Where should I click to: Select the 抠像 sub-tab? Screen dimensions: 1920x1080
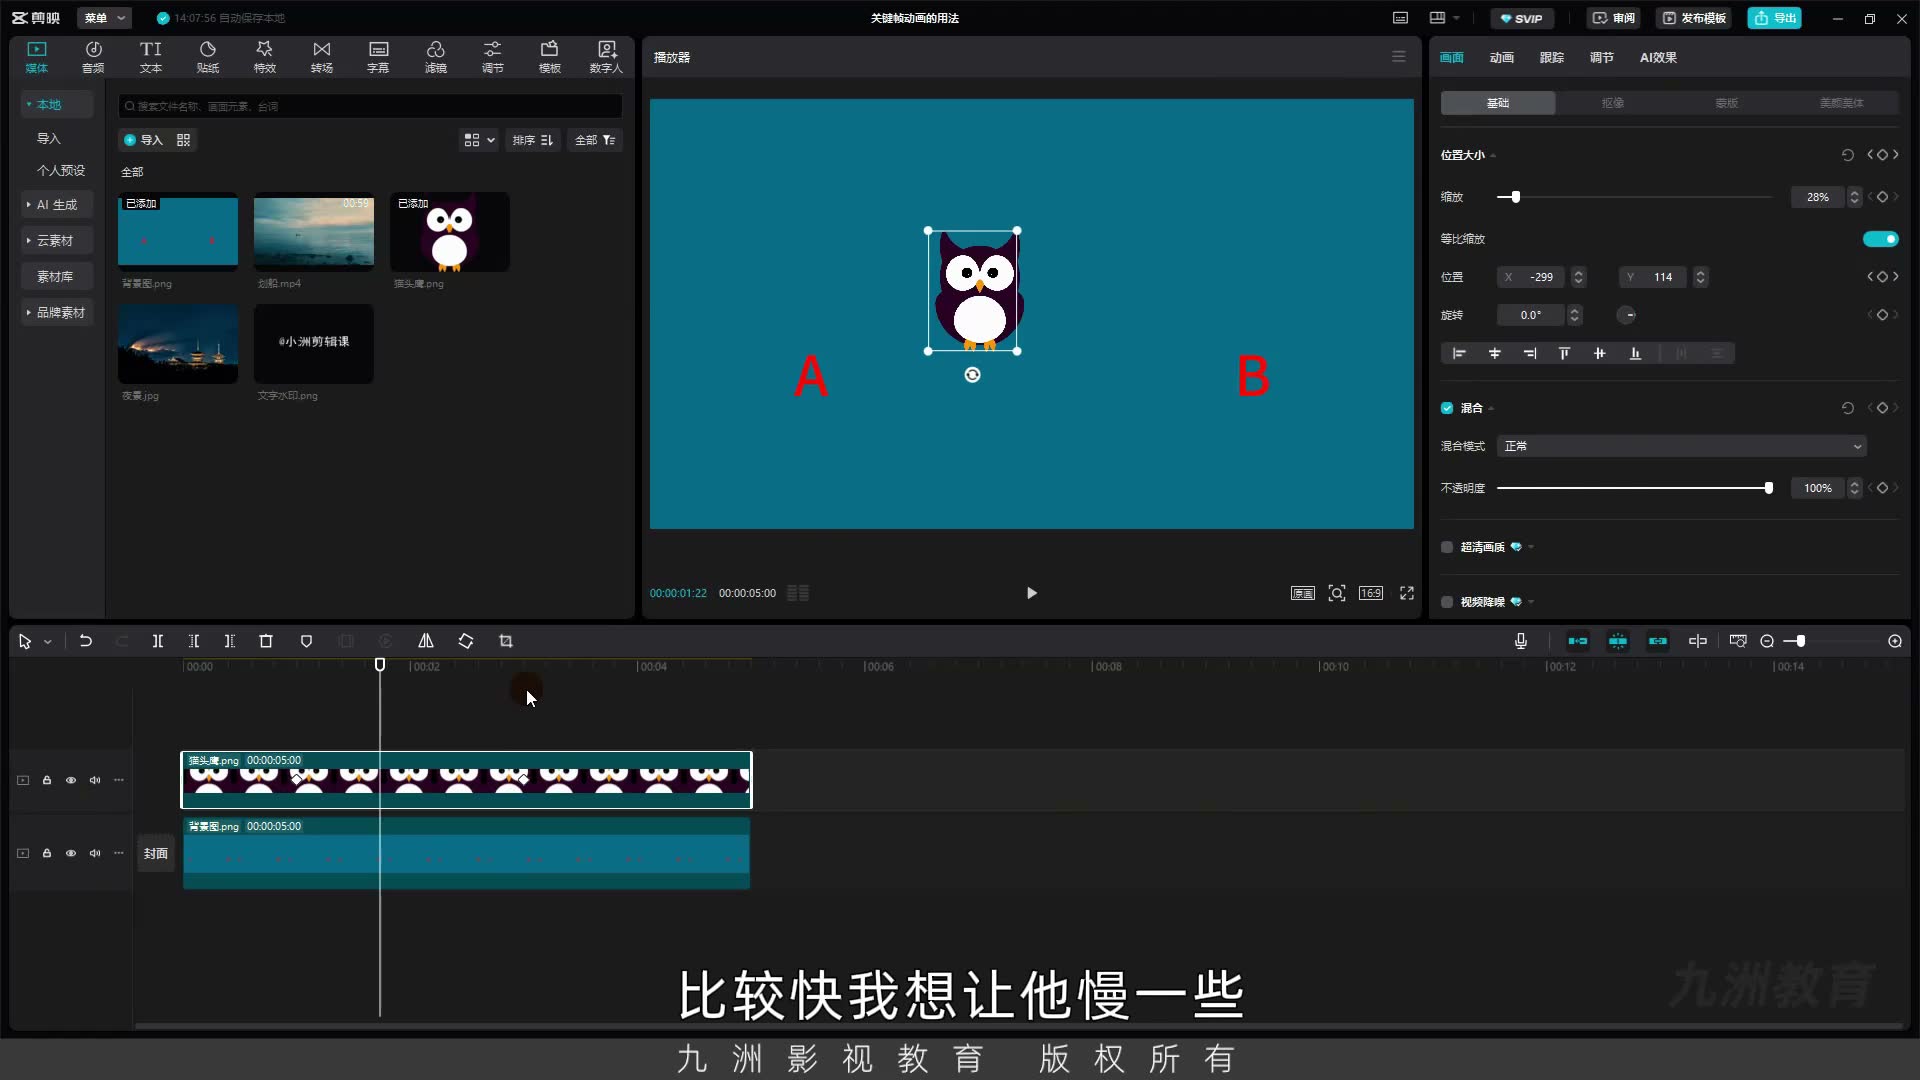pos(1612,103)
